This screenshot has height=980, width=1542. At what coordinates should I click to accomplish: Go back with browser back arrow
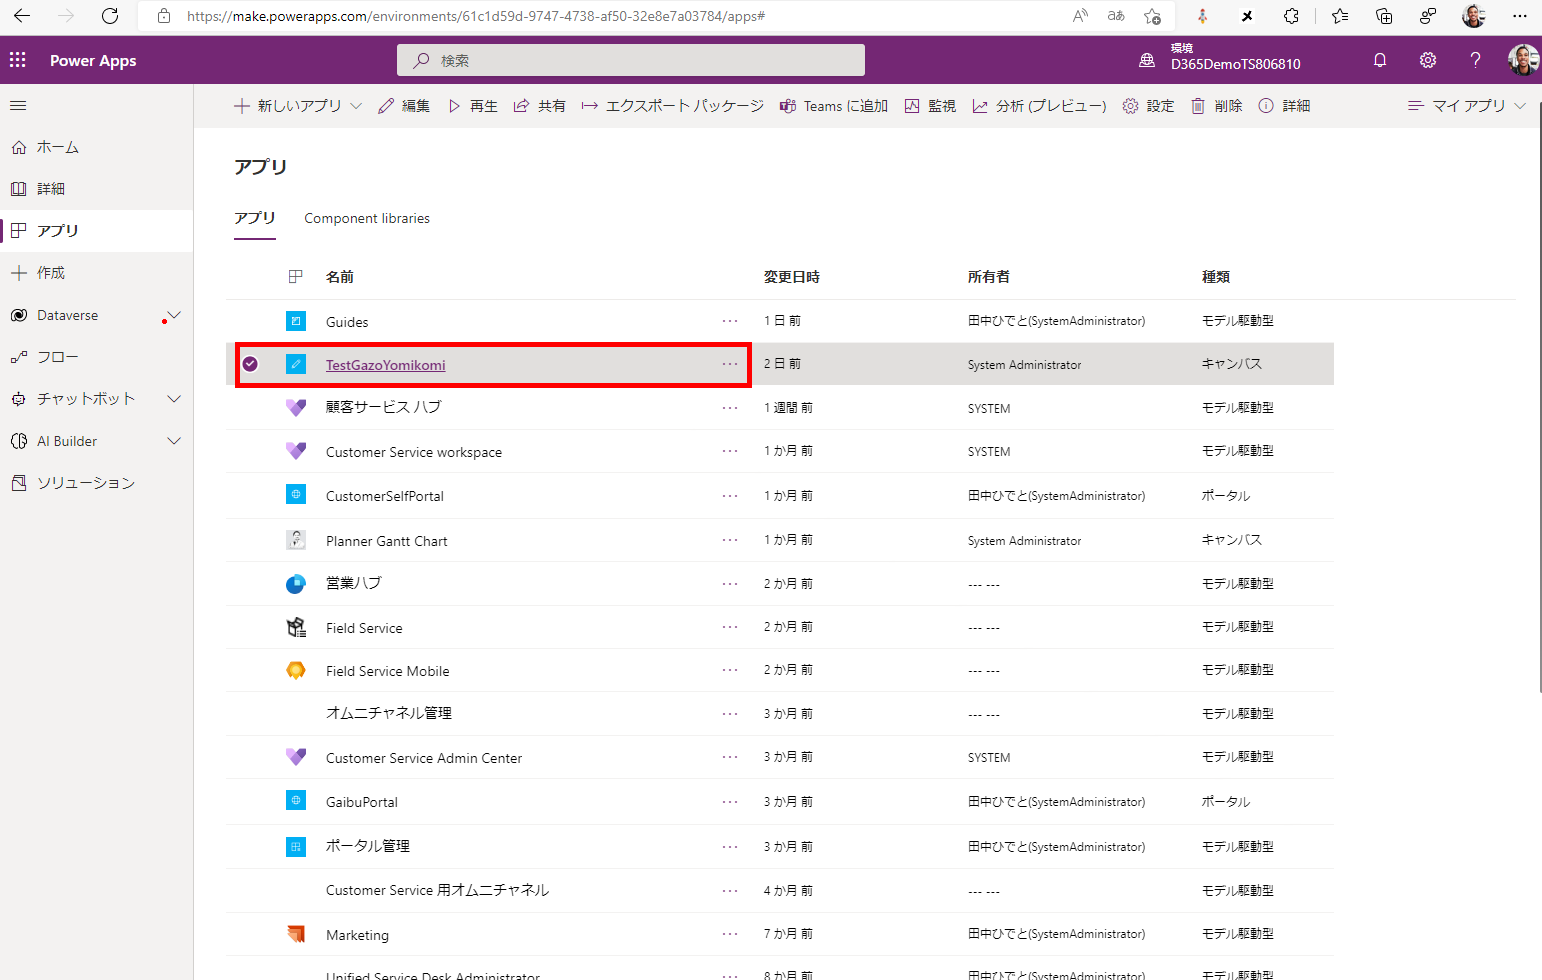22,16
